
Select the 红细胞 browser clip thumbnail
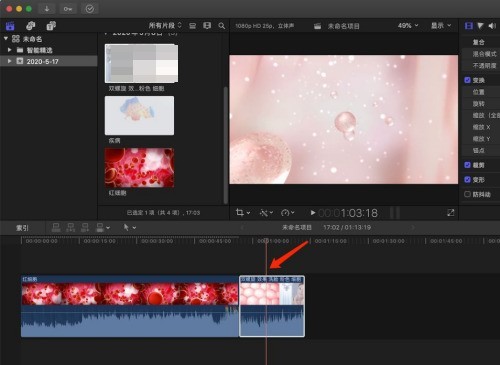(139, 168)
